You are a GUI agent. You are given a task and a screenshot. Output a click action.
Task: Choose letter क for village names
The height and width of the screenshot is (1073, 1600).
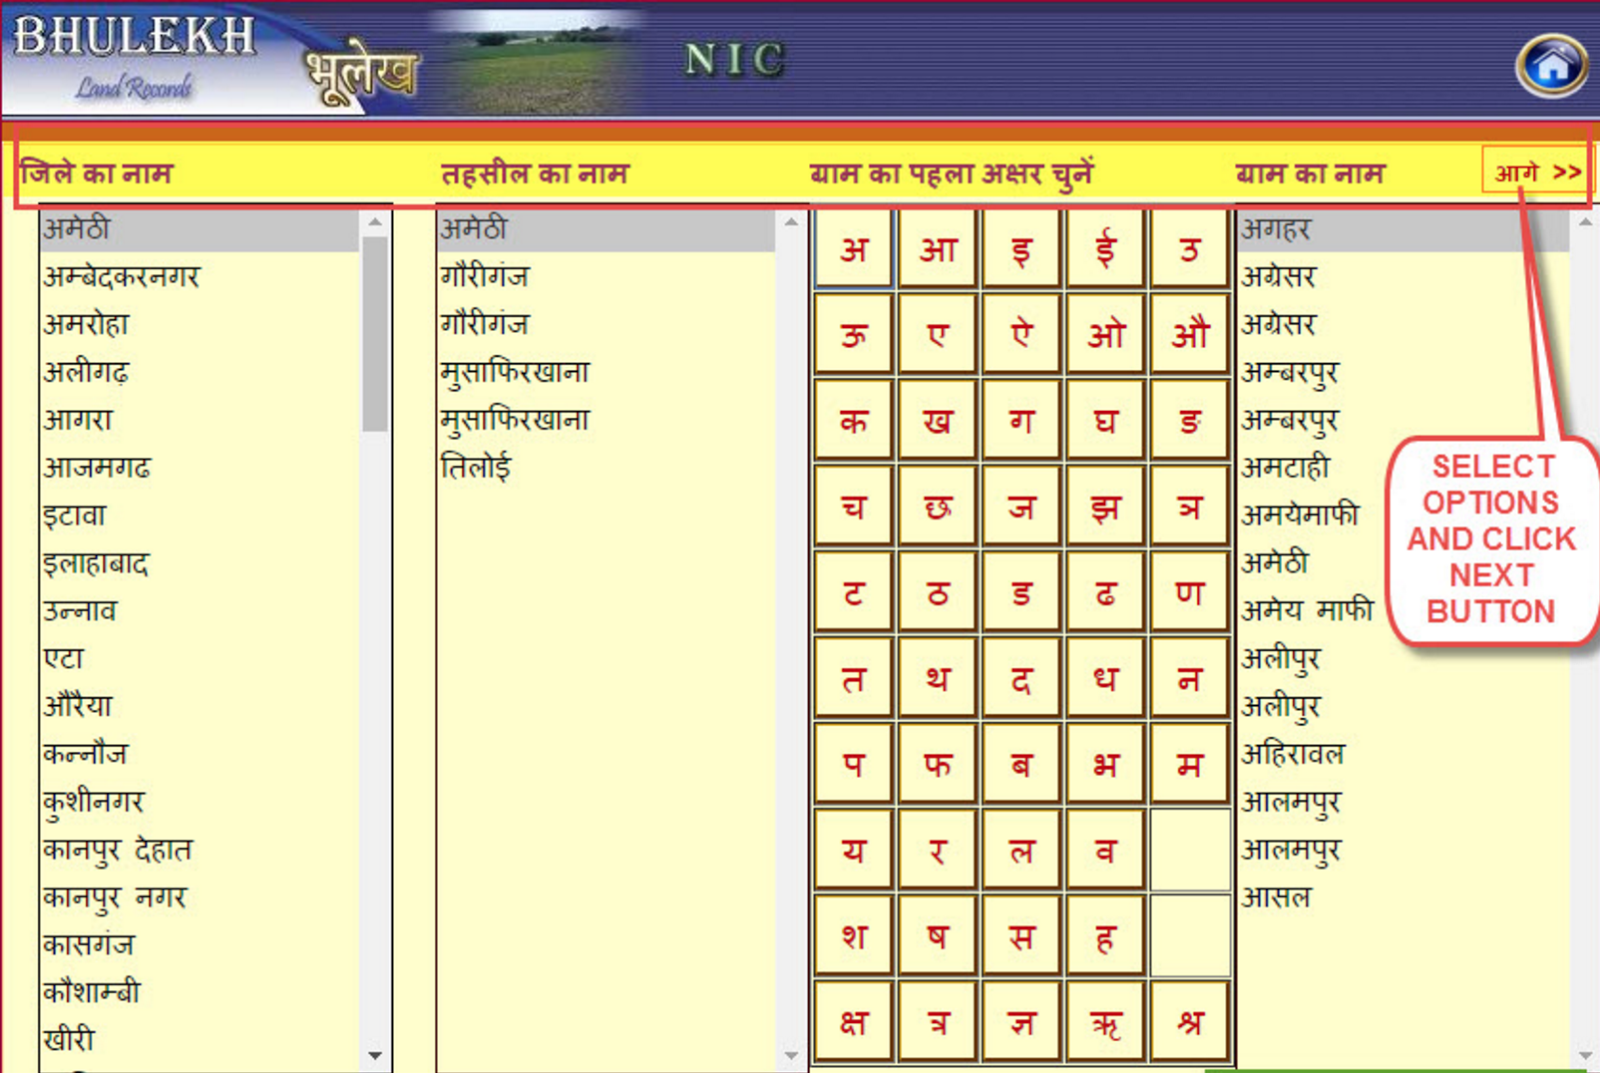(853, 420)
